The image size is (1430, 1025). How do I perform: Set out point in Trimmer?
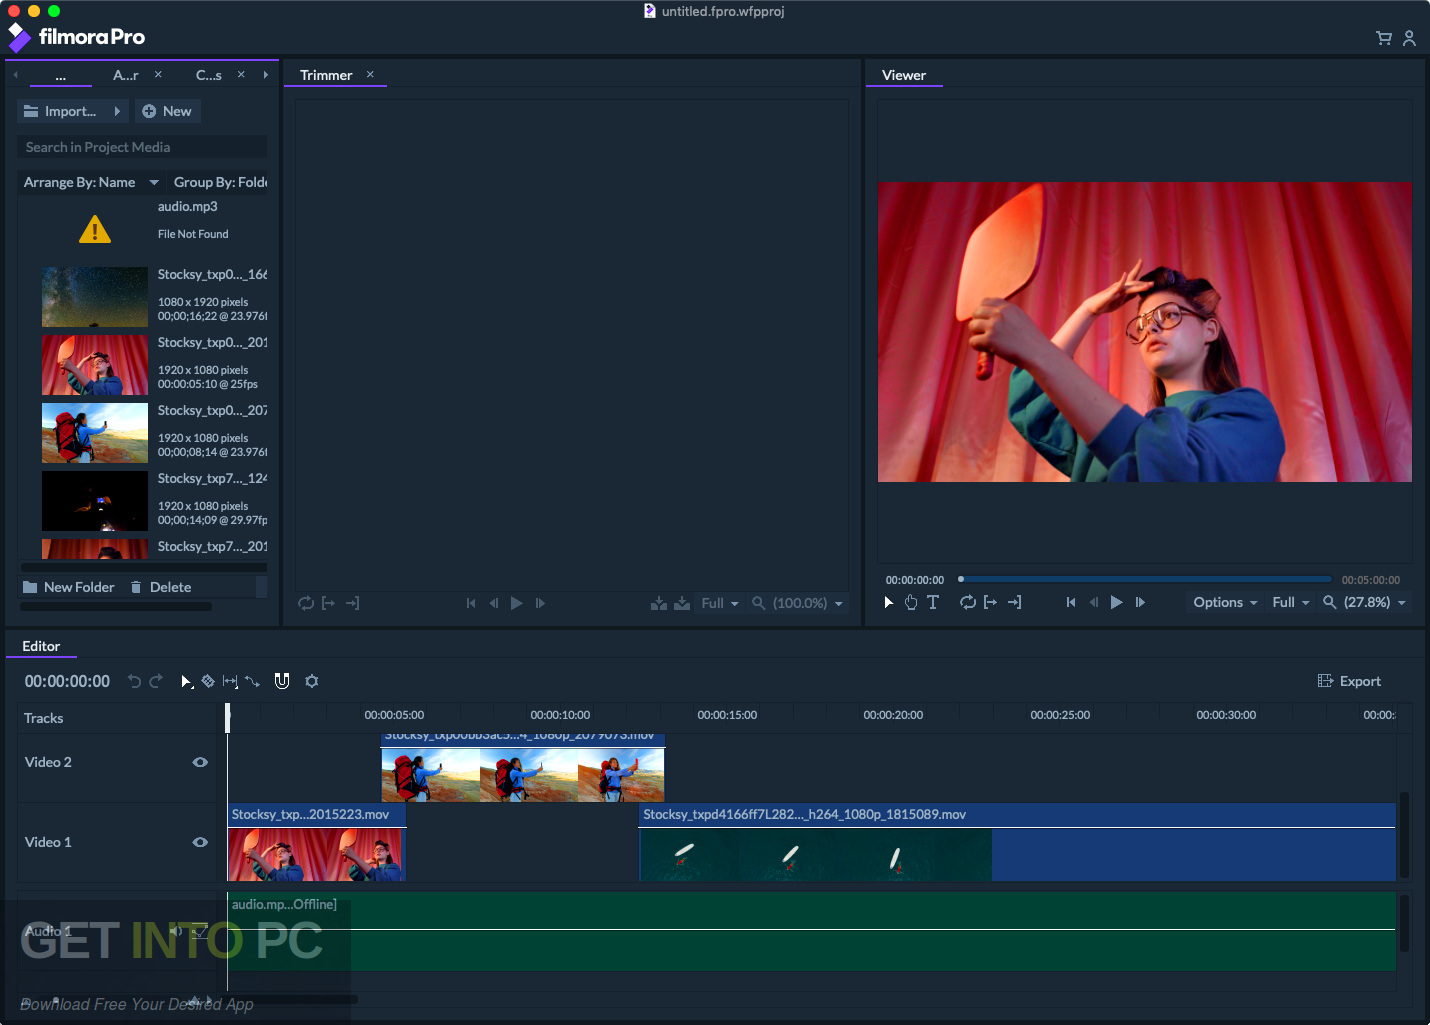point(352,603)
